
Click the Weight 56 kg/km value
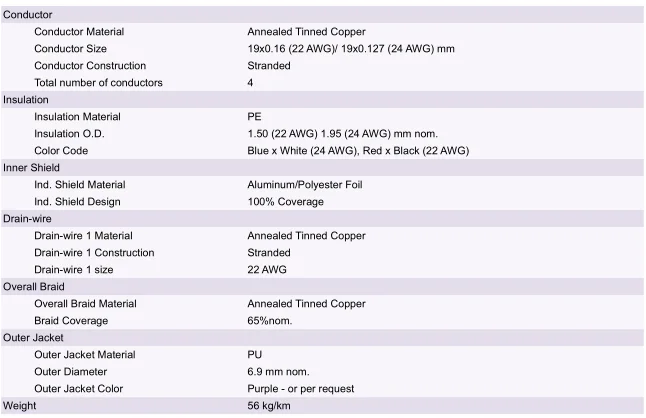point(268,406)
